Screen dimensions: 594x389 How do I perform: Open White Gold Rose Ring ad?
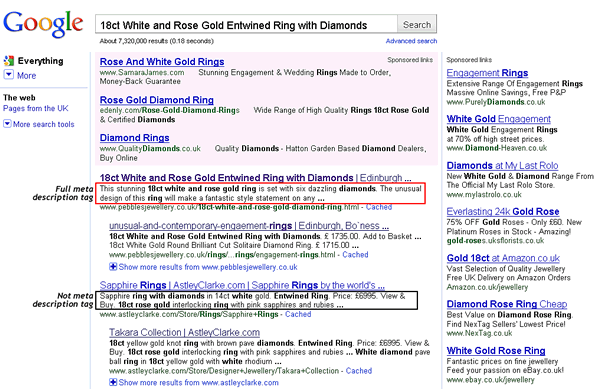[496, 351]
